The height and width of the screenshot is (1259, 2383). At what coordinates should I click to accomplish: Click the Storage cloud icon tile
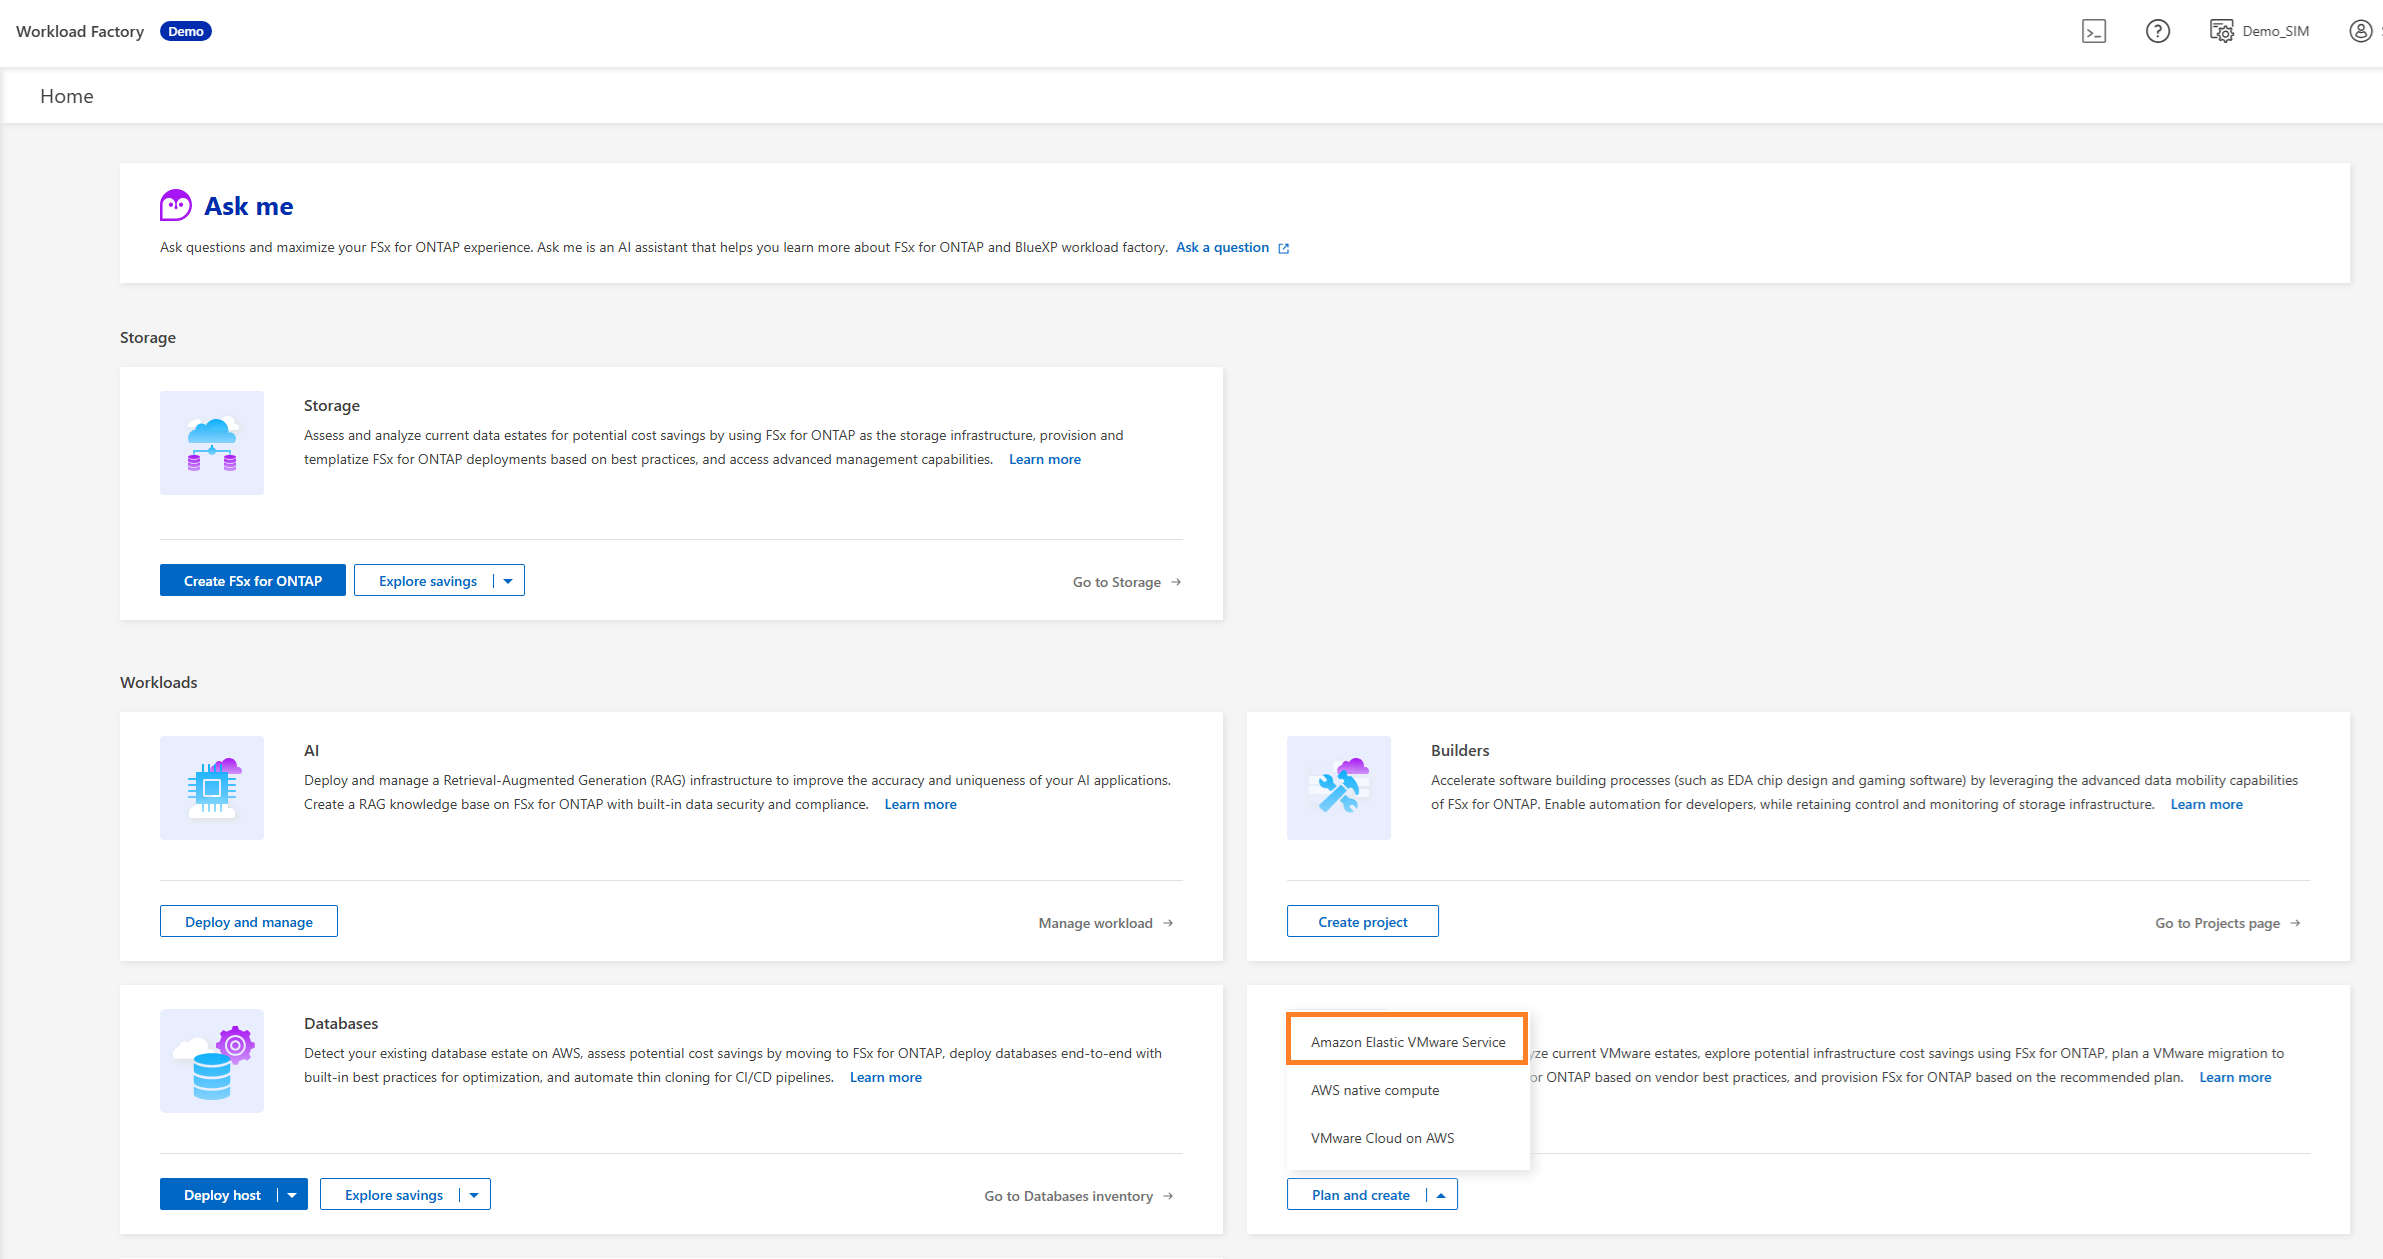pos(212,443)
